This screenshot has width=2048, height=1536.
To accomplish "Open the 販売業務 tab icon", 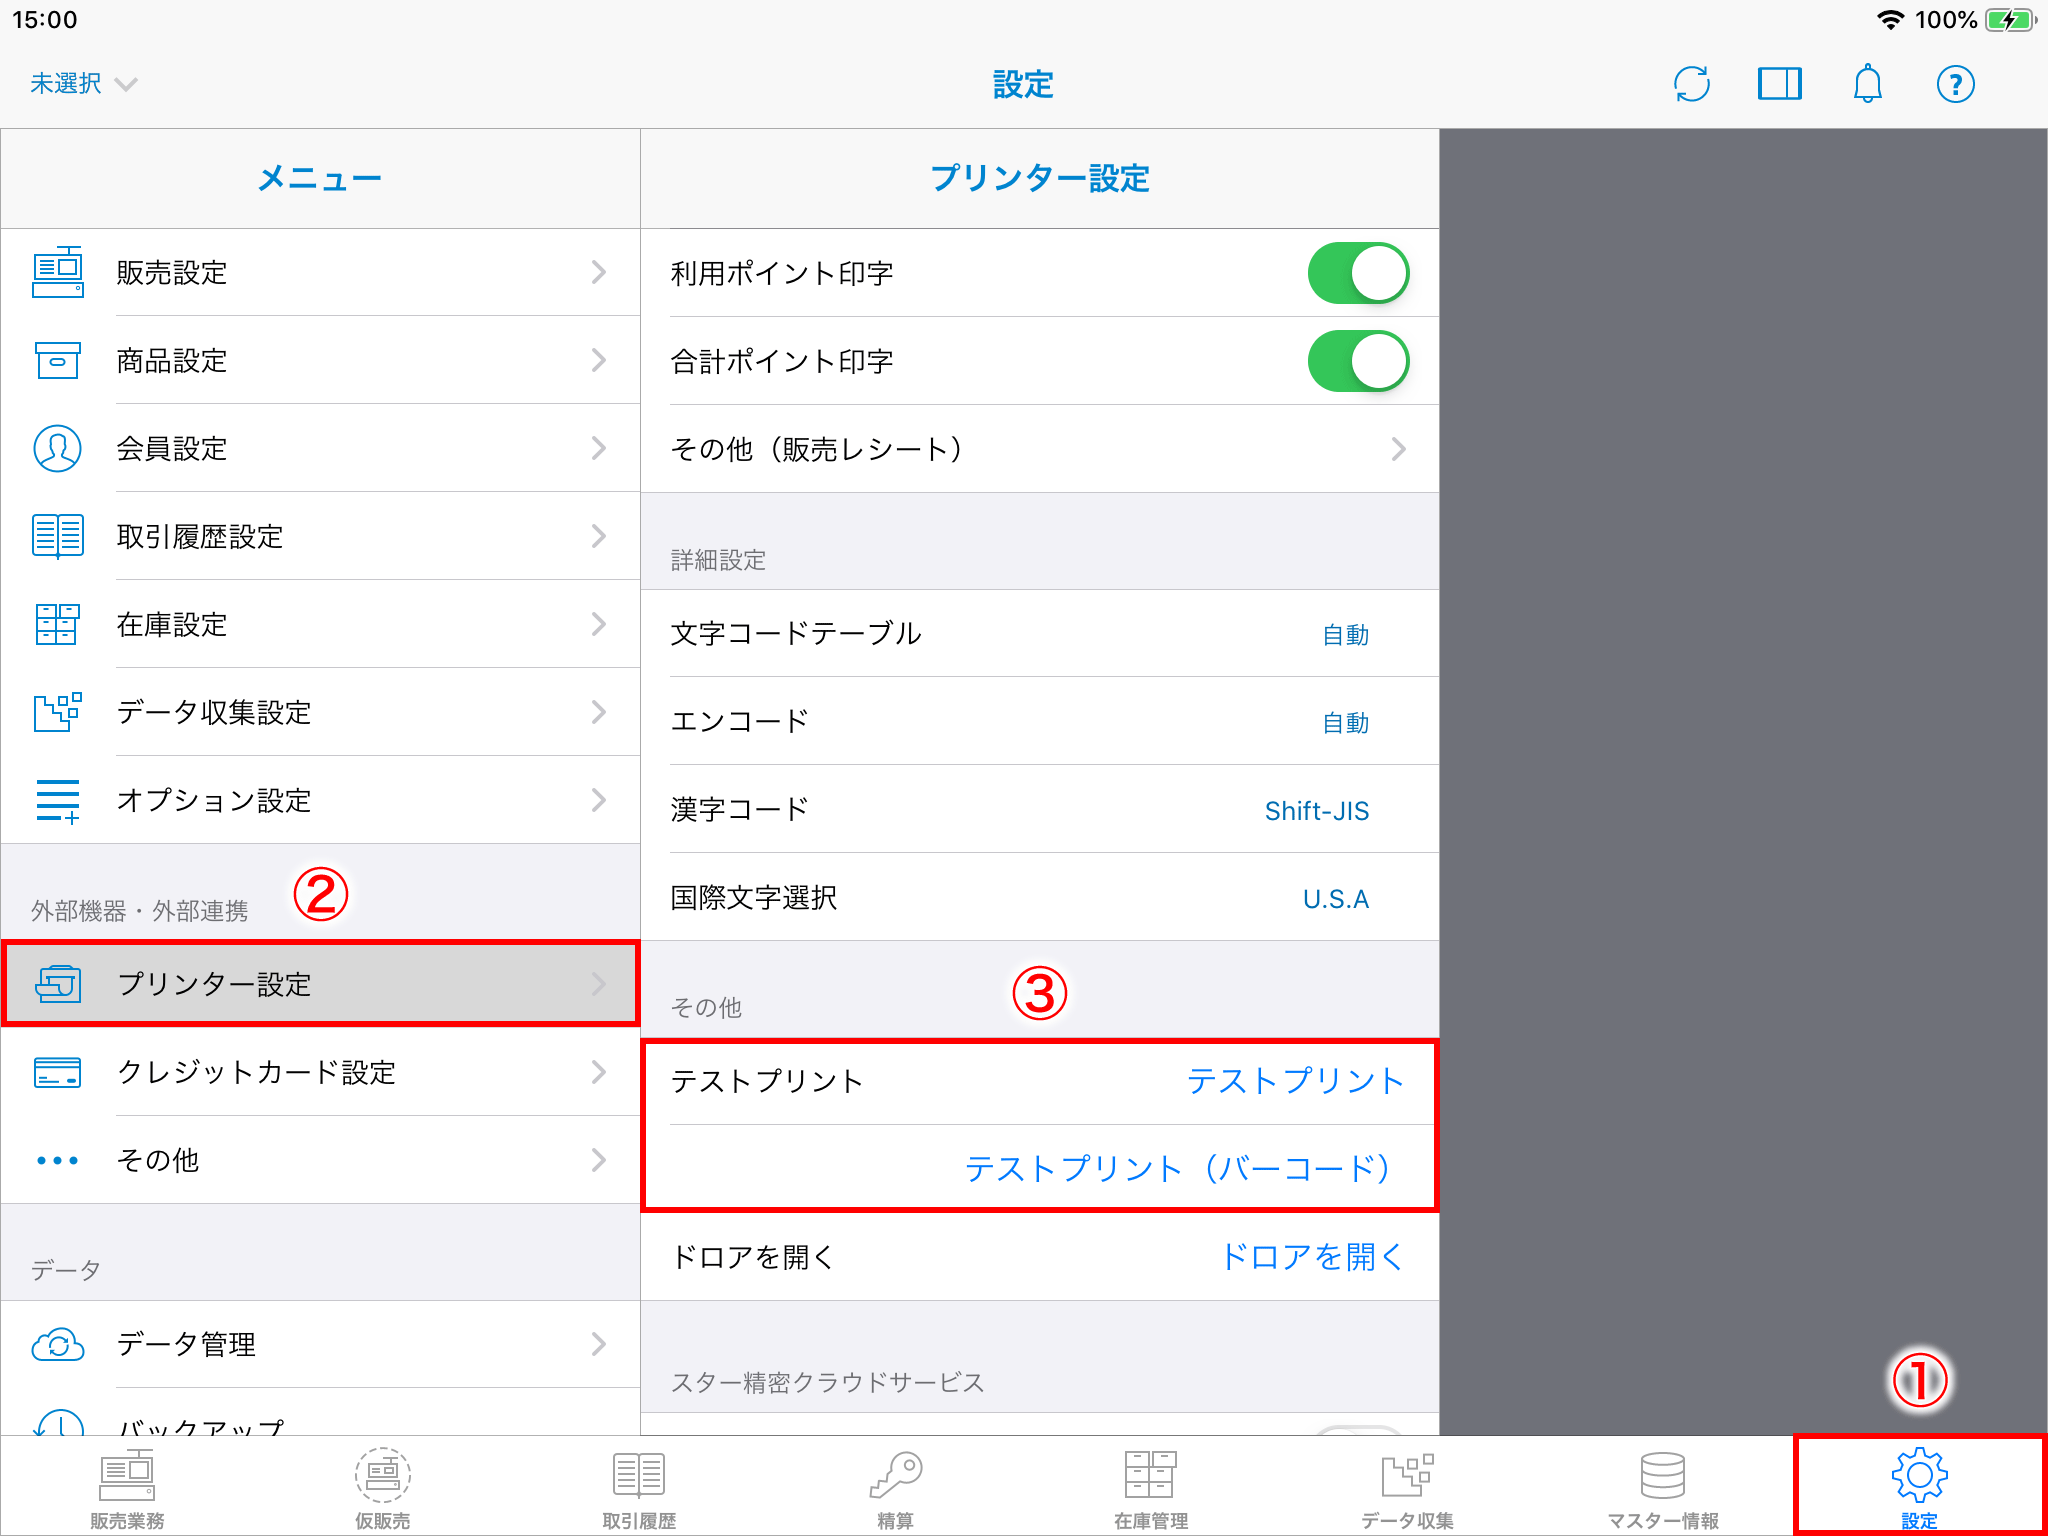I will click(x=126, y=1486).
